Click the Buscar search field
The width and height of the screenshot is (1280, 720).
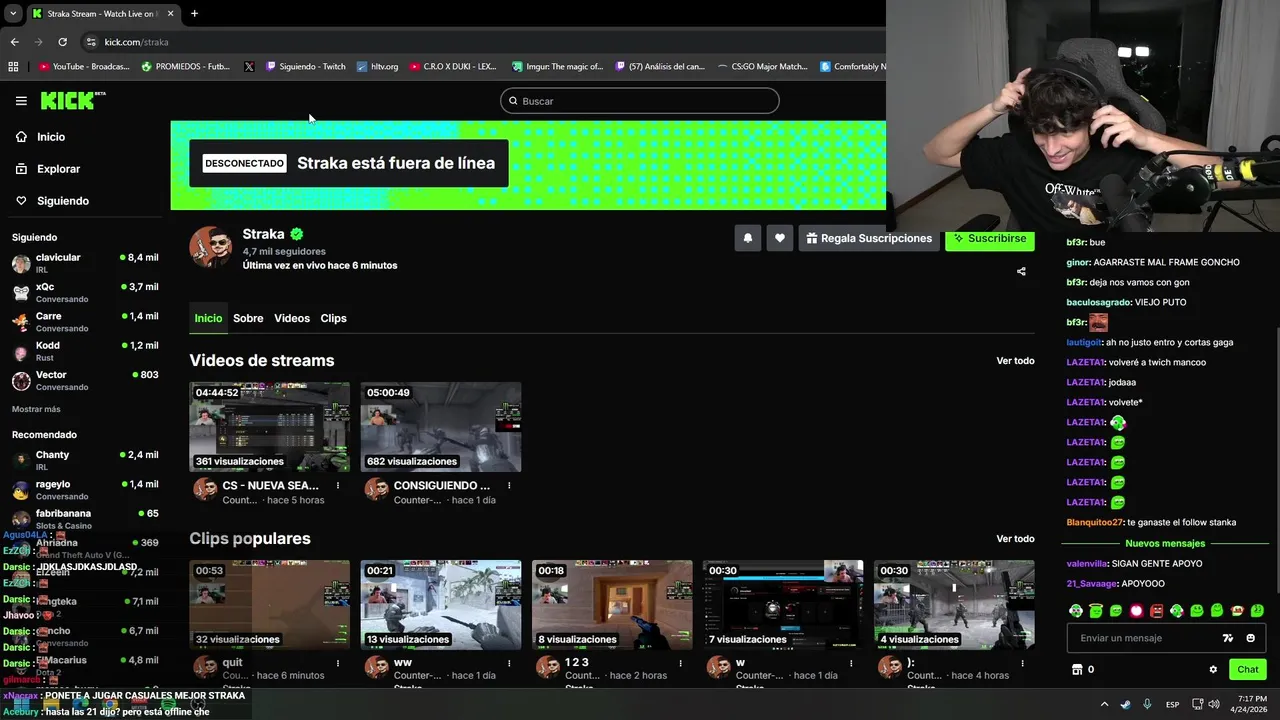[x=640, y=101]
